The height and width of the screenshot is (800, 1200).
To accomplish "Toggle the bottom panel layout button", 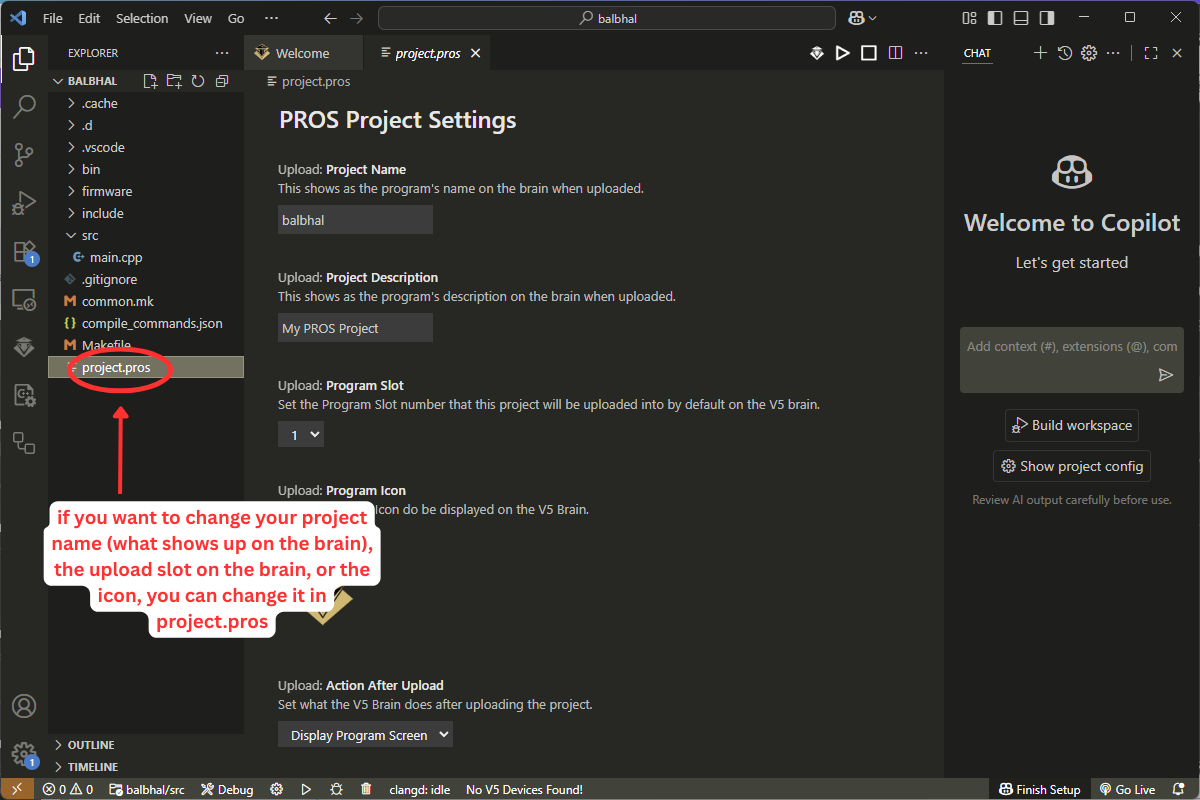I will point(1021,18).
